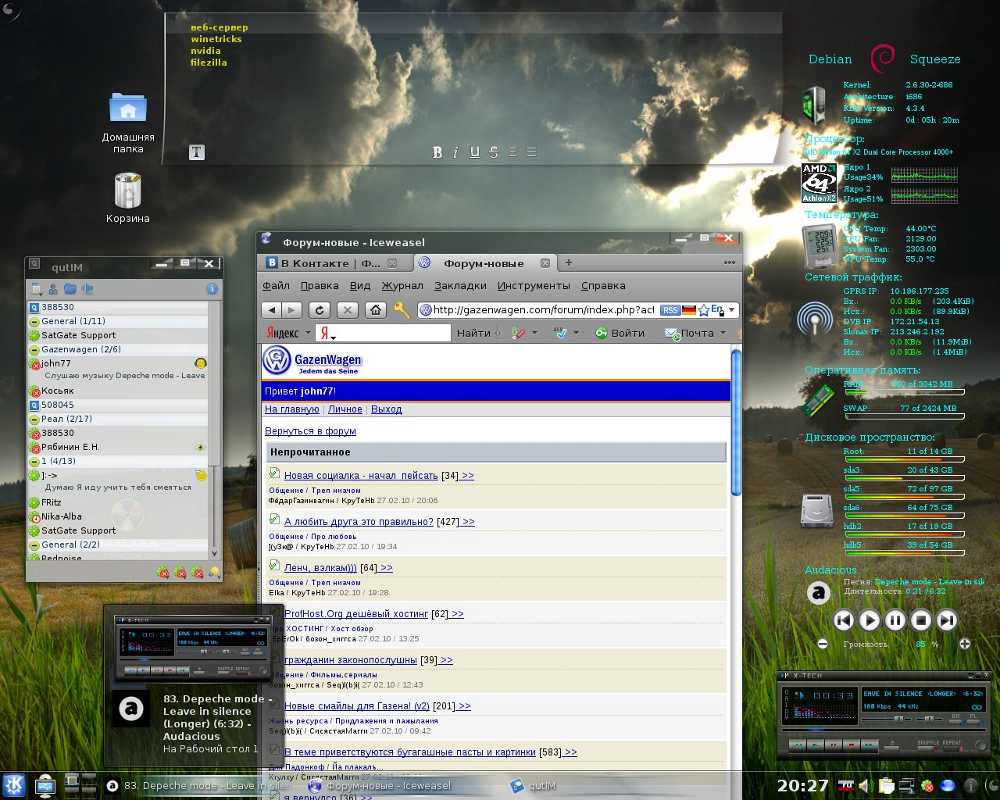Follow the На главную link
Screen dimensions: 1000x800
pyautogui.click(x=292, y=410)
